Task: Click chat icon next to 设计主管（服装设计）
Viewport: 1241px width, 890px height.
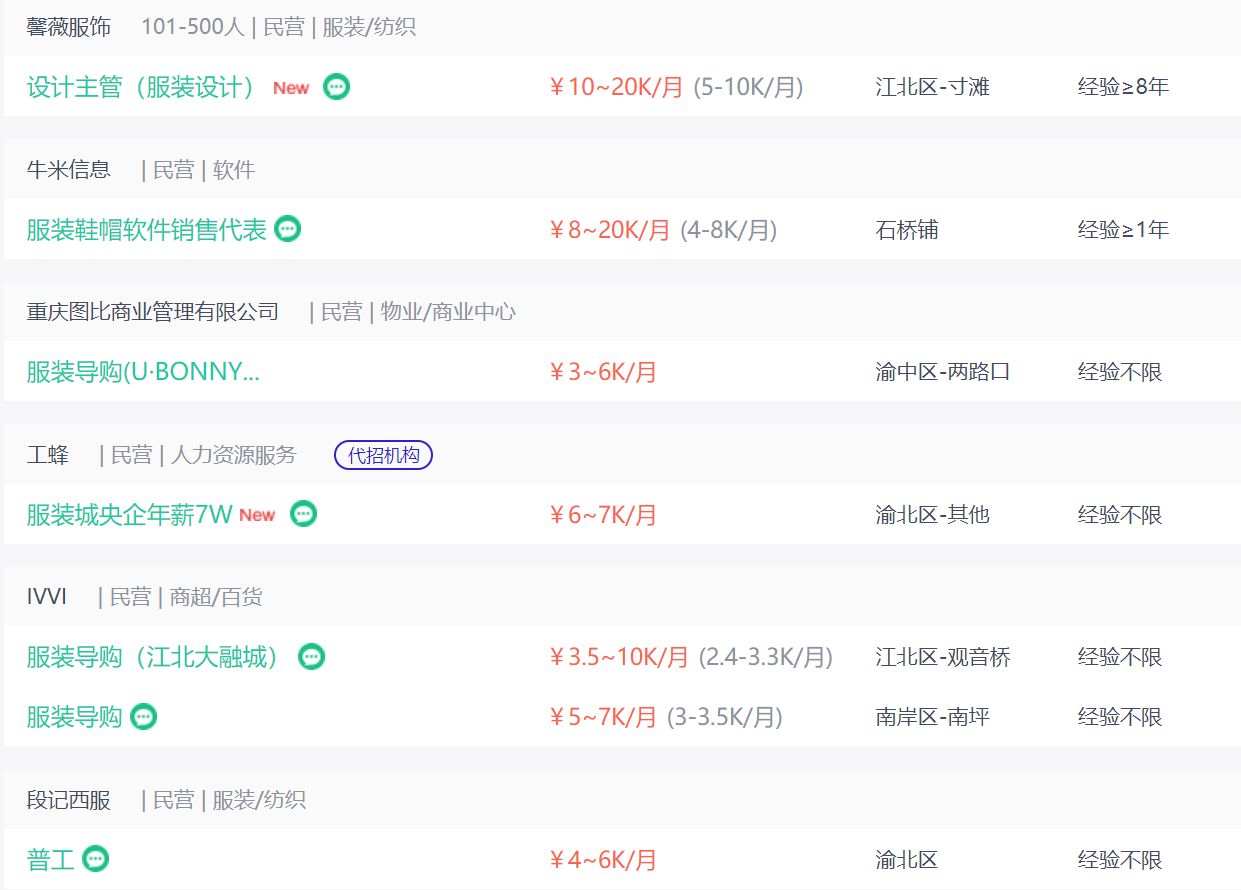Action: click(337, 87)
